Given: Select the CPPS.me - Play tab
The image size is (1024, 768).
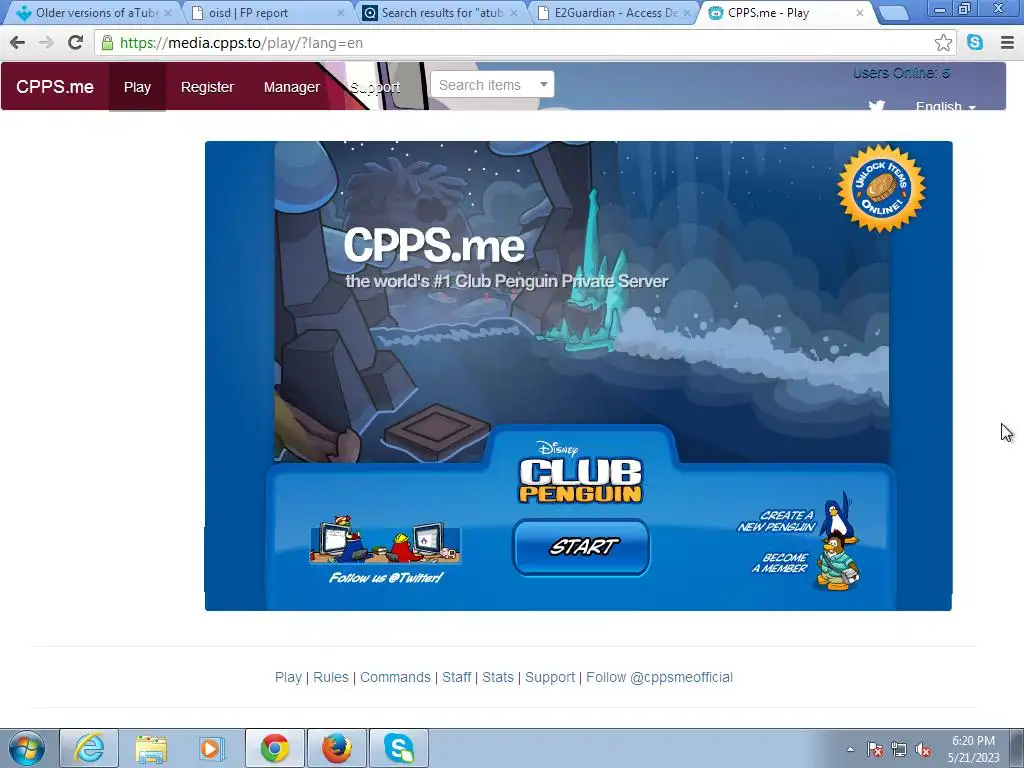Looking at the screenshot, I should pos(787,12).
